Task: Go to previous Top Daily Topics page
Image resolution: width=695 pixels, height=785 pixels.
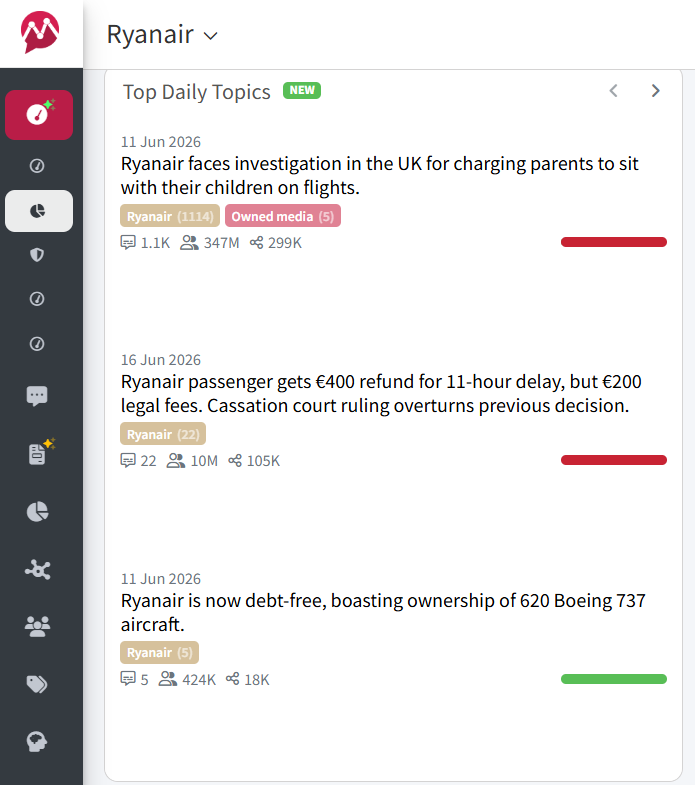Action: pyautogui.click(x=613, y=91)
